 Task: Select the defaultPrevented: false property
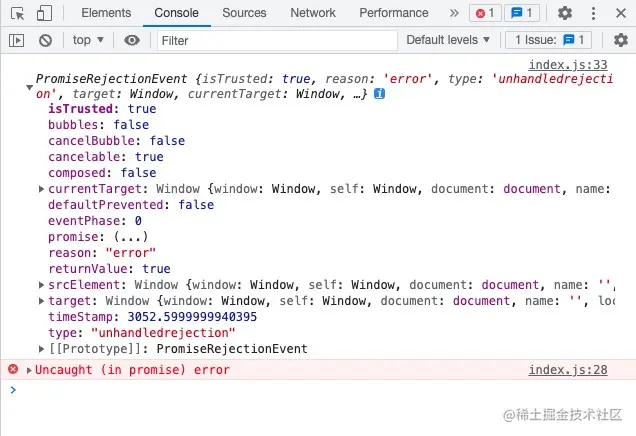coord(131,204)
